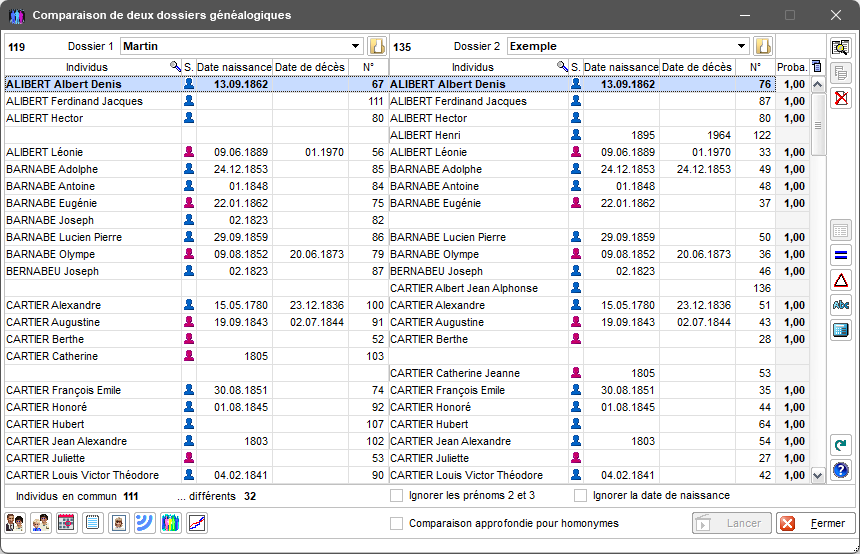Enable Ignorer la date de naissance

(580, 495)
